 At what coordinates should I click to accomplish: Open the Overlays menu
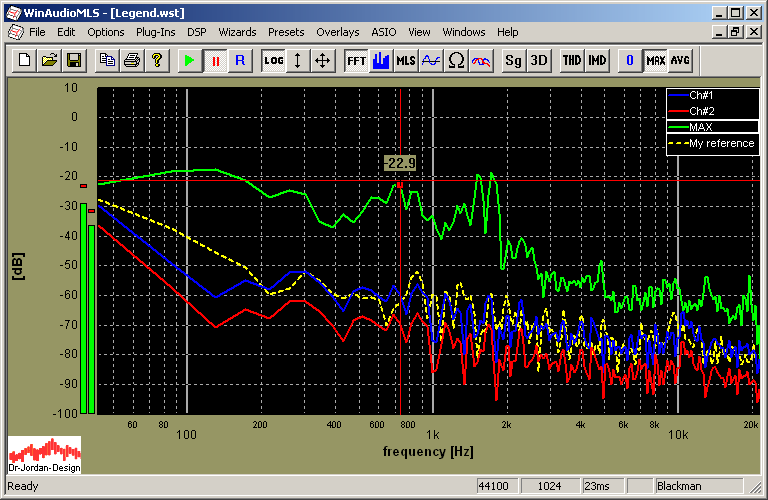point(337,32)
